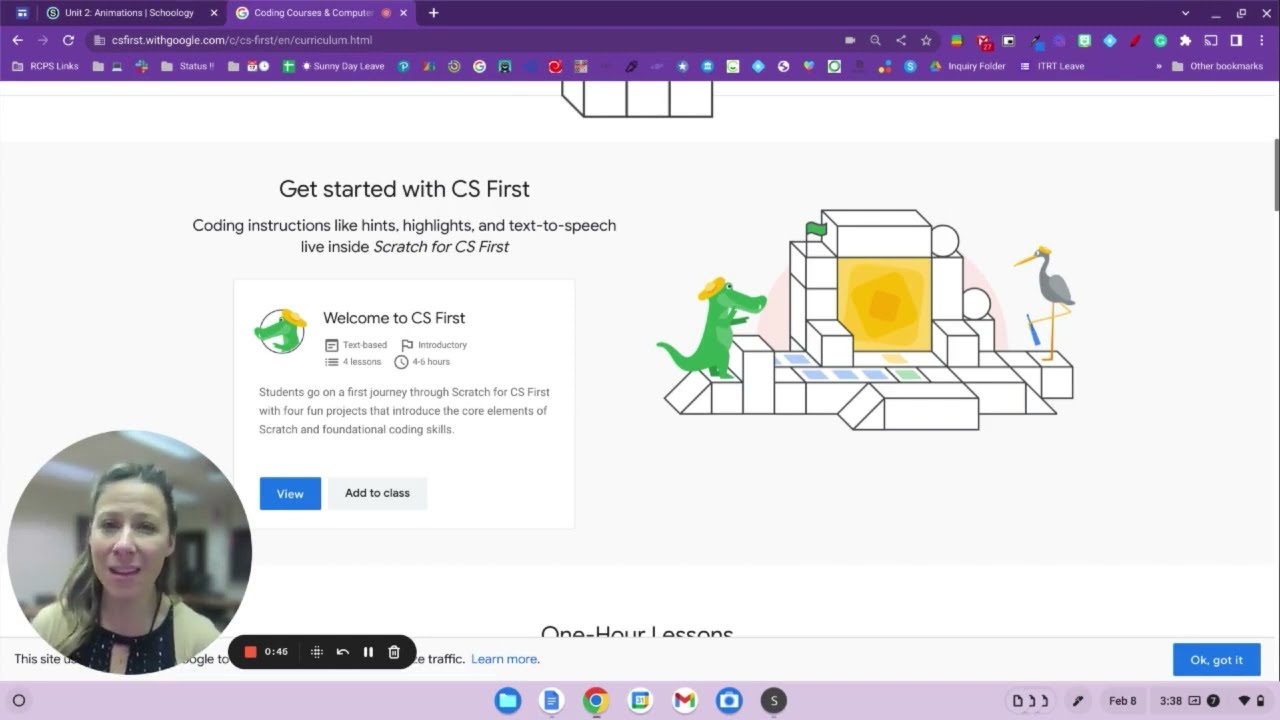Open Inquiry Folder bookmark
Viewport: 1280px width, 720px height.
tap(968, 66)
